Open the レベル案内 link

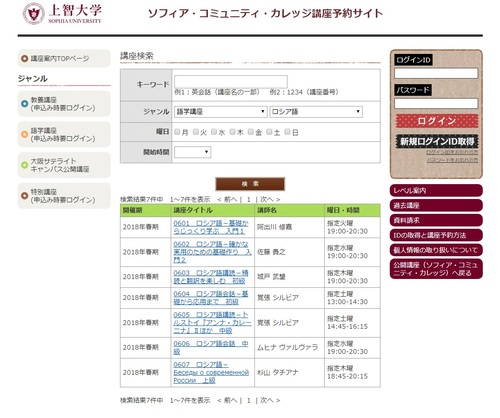436,191
